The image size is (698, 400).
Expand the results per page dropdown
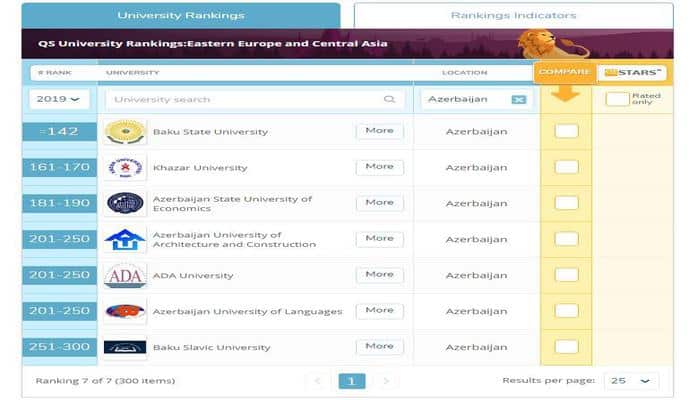(633, 381)
